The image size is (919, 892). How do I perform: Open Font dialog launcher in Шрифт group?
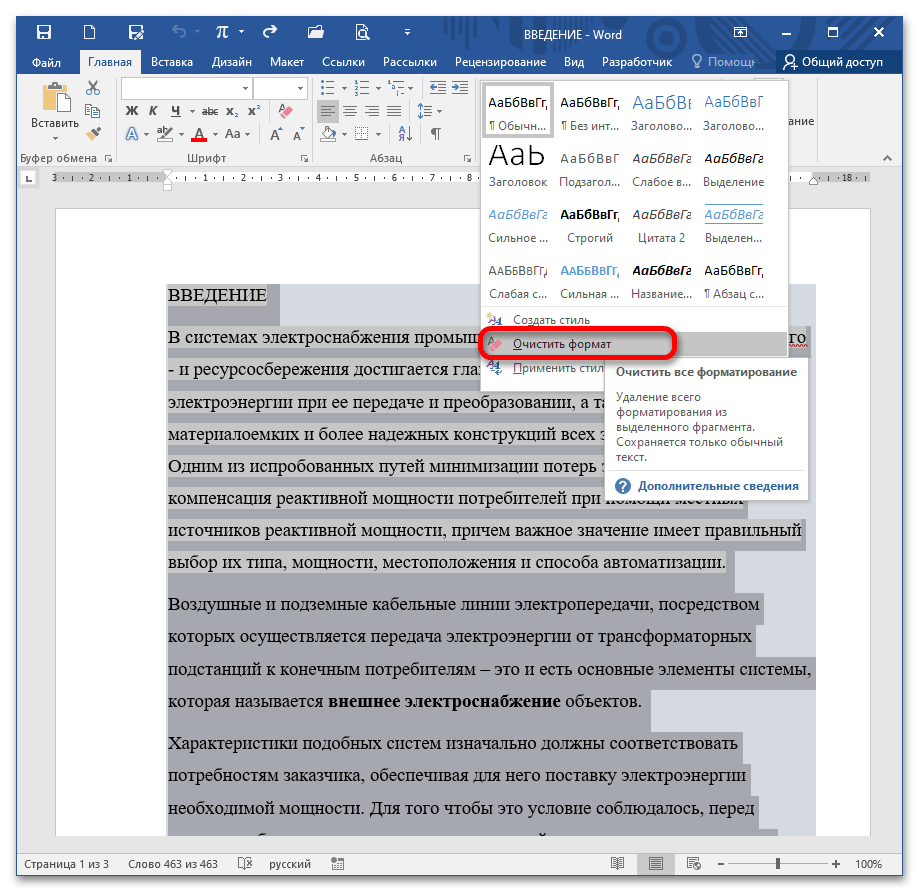click(x=304, y=158)
